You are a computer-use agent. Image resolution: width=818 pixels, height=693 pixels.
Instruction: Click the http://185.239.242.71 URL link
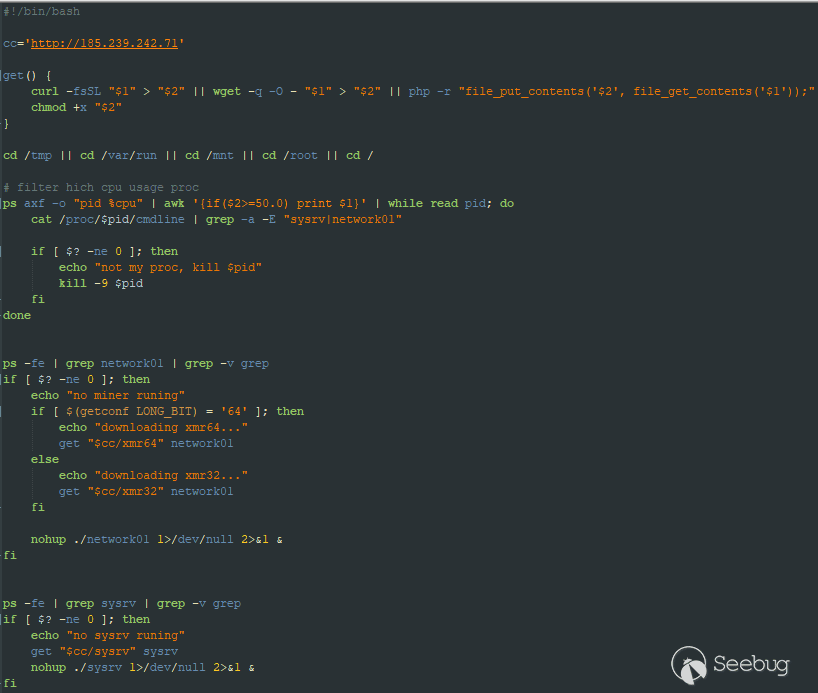point(104,43)
